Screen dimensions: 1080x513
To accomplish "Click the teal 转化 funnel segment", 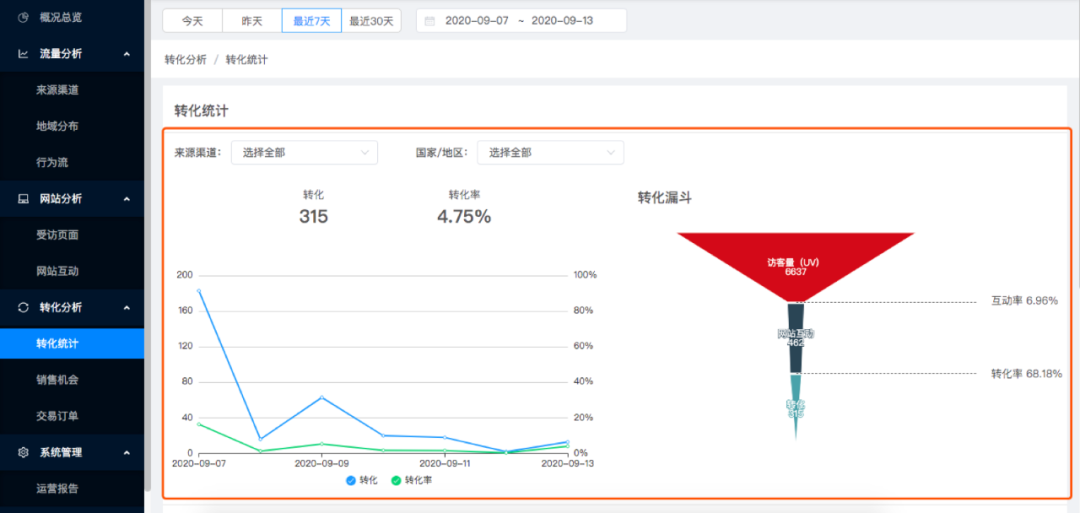I will (796, 409).
